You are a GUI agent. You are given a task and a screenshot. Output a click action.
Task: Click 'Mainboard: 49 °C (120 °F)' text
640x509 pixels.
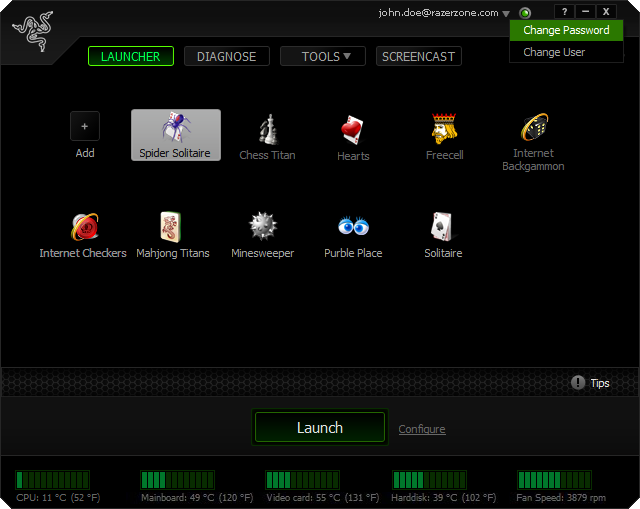coord(197,498)
